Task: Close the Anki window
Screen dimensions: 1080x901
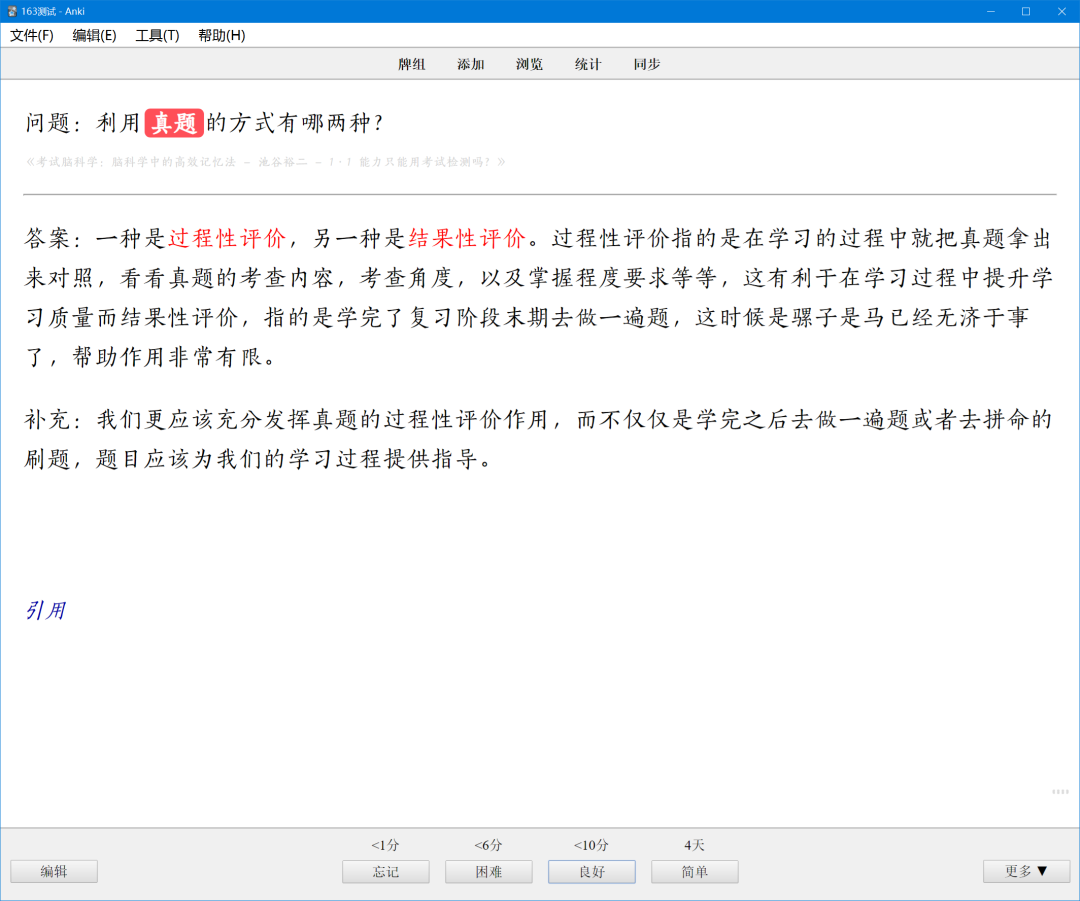Action: (1061, 11)
